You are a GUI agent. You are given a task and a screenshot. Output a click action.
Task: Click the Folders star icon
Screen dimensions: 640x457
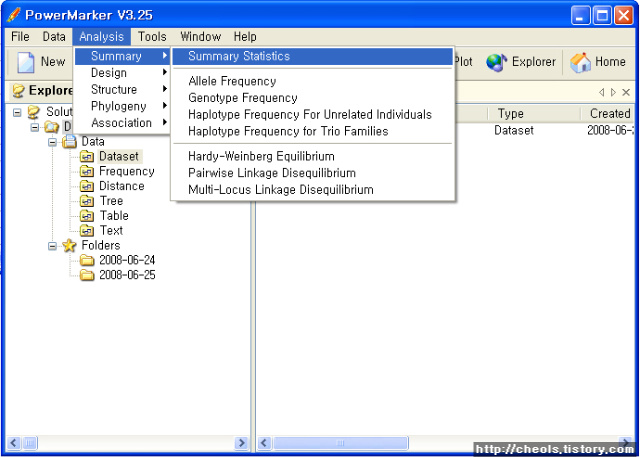69,245
